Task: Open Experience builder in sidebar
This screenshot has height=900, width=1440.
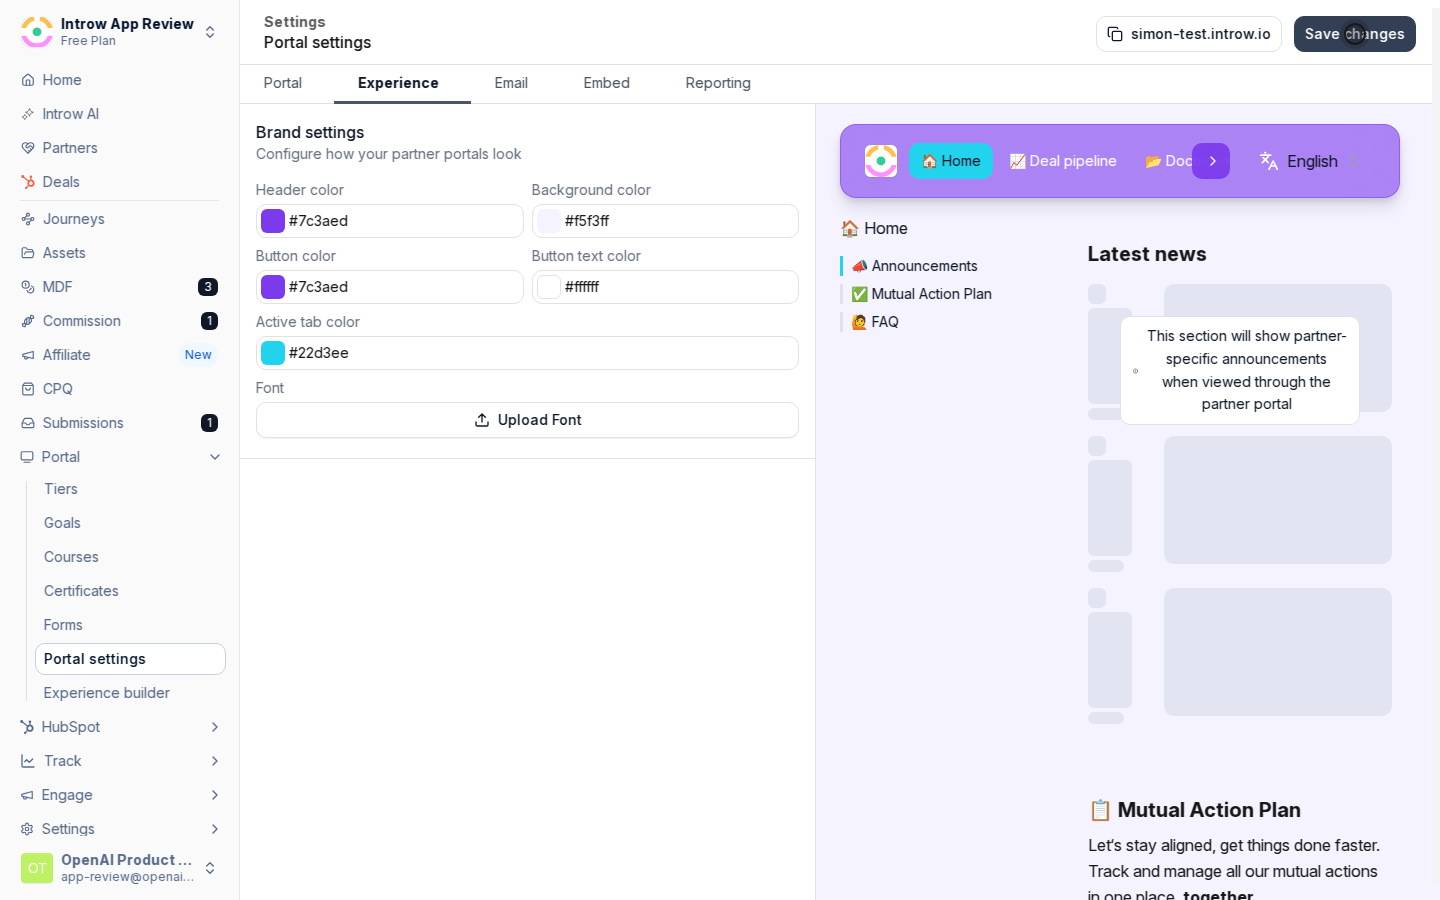Action: (x=107, y=693)
